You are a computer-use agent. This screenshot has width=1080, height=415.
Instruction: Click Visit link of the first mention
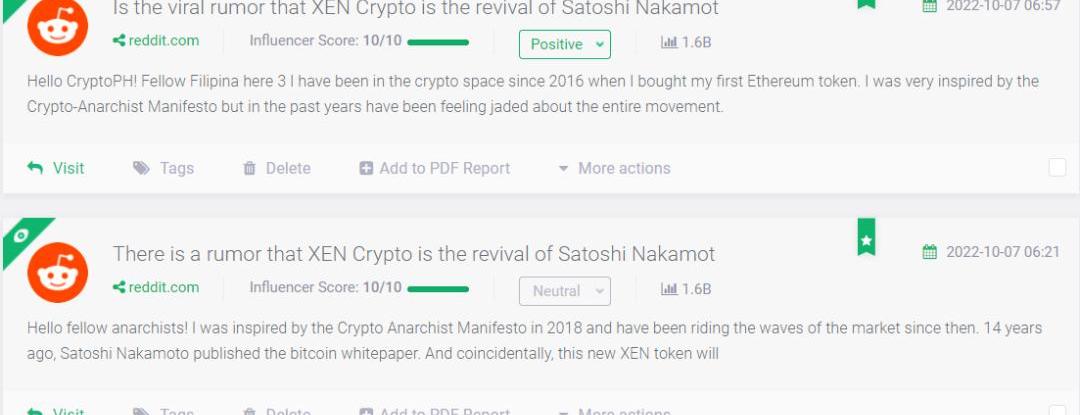(56, 168)
